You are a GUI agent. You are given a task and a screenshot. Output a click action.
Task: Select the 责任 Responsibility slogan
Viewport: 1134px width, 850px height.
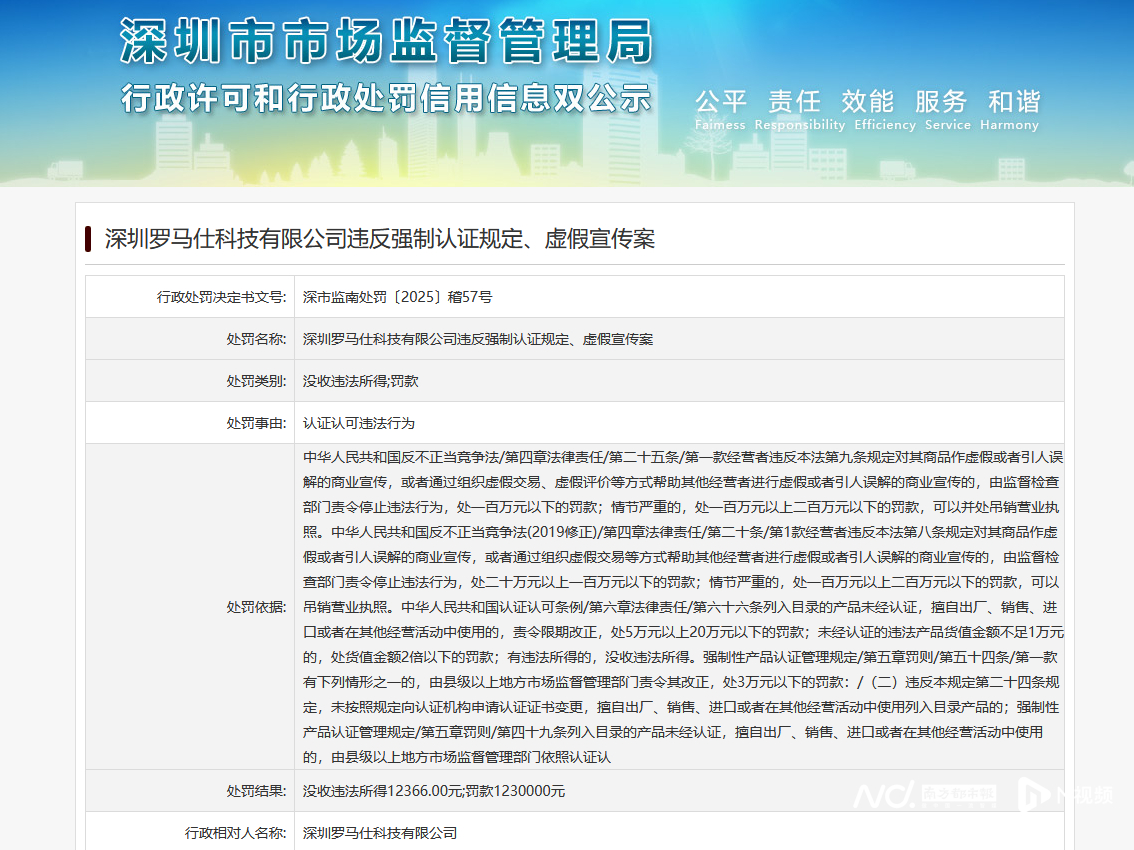tap(795, 102)
